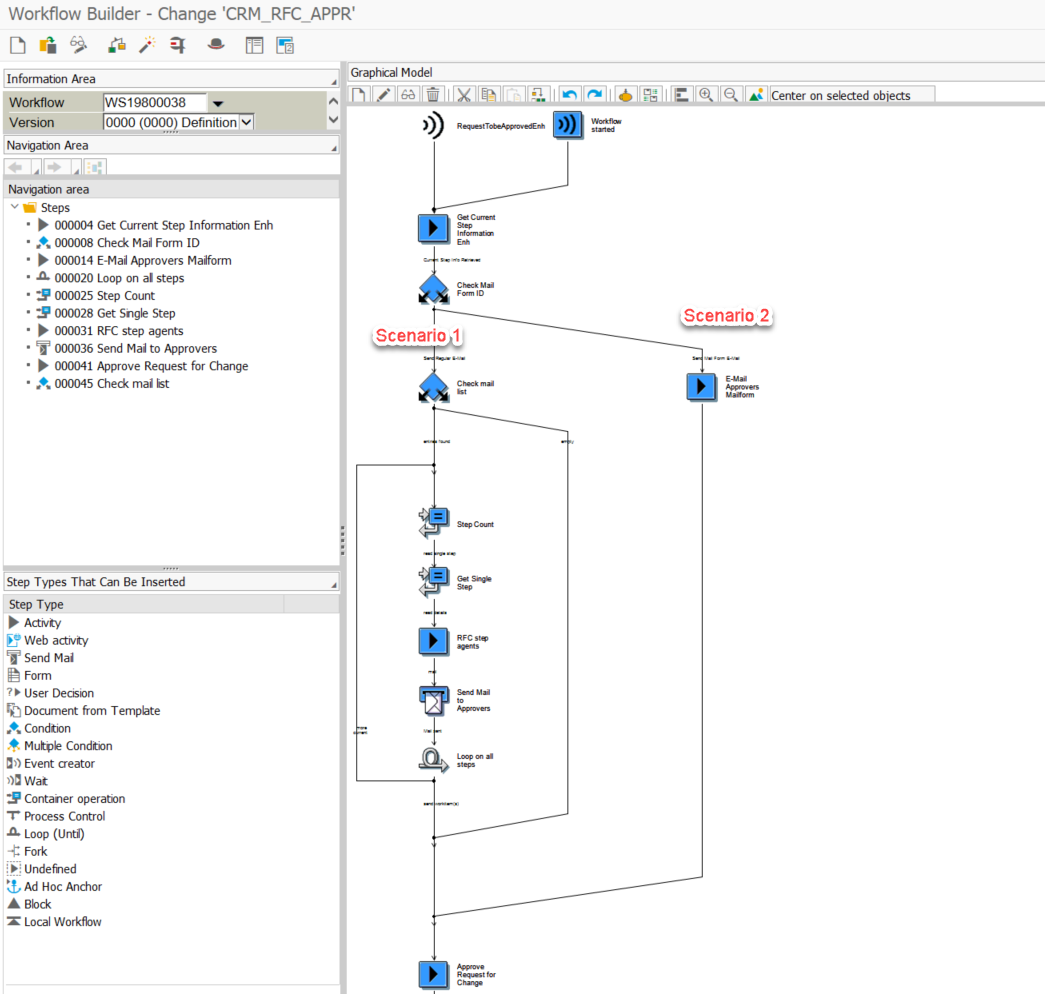Click the Redo arrow icon
The width and height of the screenshot is (1045, 994).
(x=594, y=95)
